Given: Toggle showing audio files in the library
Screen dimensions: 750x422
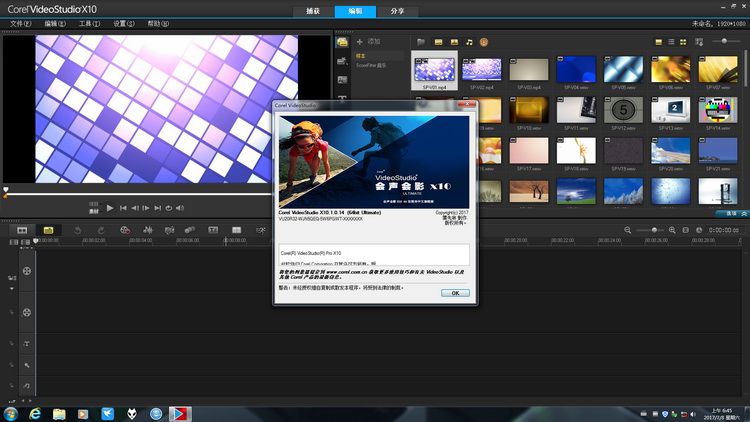Looking at the screenshot, I should (469, 42).
